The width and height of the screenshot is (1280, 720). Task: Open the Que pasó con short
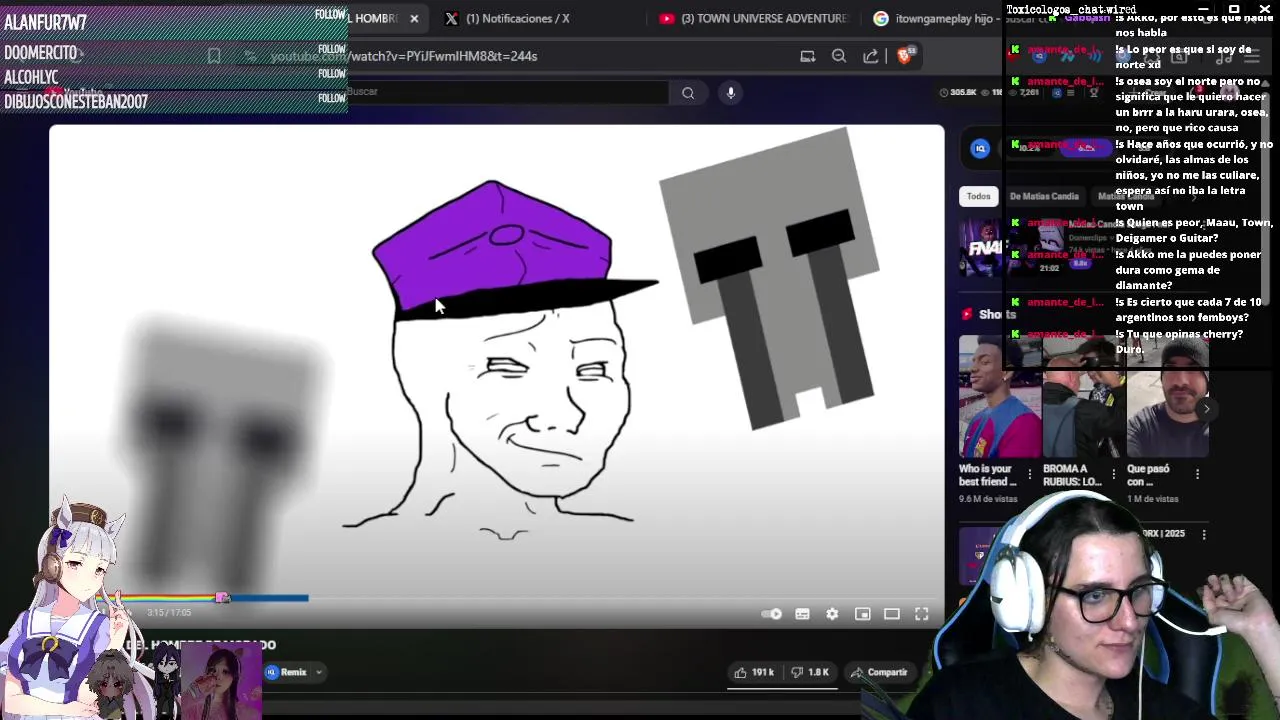(1167, 396)
